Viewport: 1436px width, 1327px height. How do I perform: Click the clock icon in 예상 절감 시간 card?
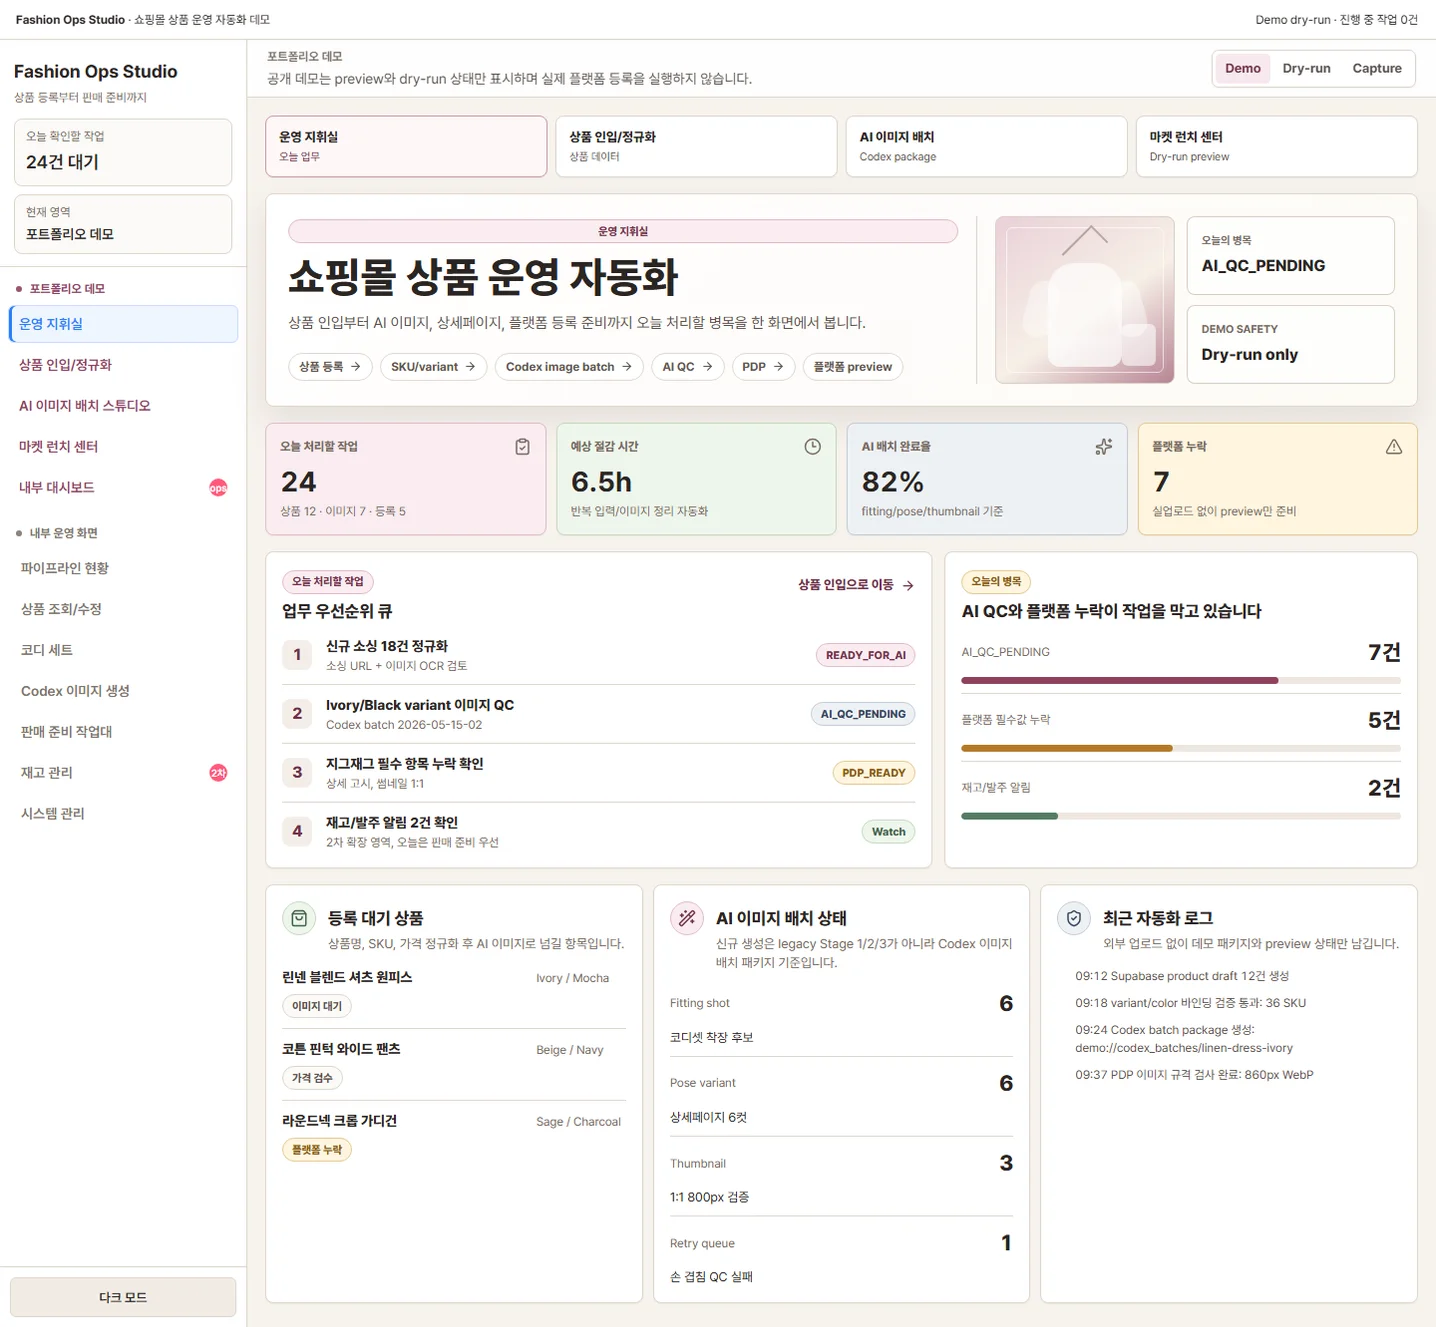(812, 447)
